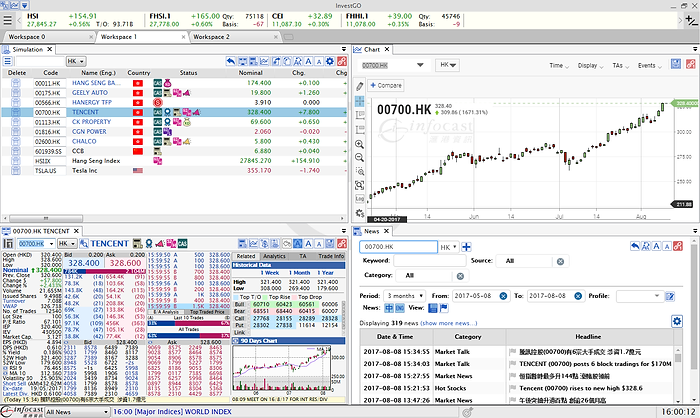Click show more news link
700x418 pixels.
tap(448, 323)
